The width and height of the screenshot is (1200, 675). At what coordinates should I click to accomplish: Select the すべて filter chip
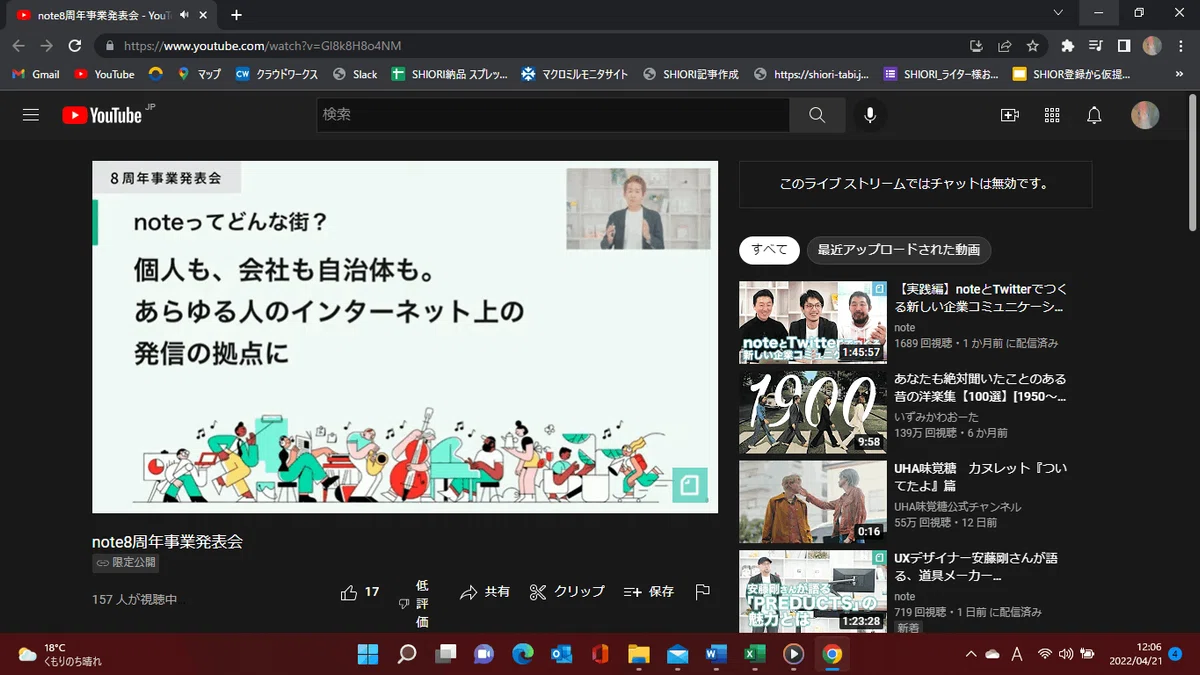pos(769,250)
